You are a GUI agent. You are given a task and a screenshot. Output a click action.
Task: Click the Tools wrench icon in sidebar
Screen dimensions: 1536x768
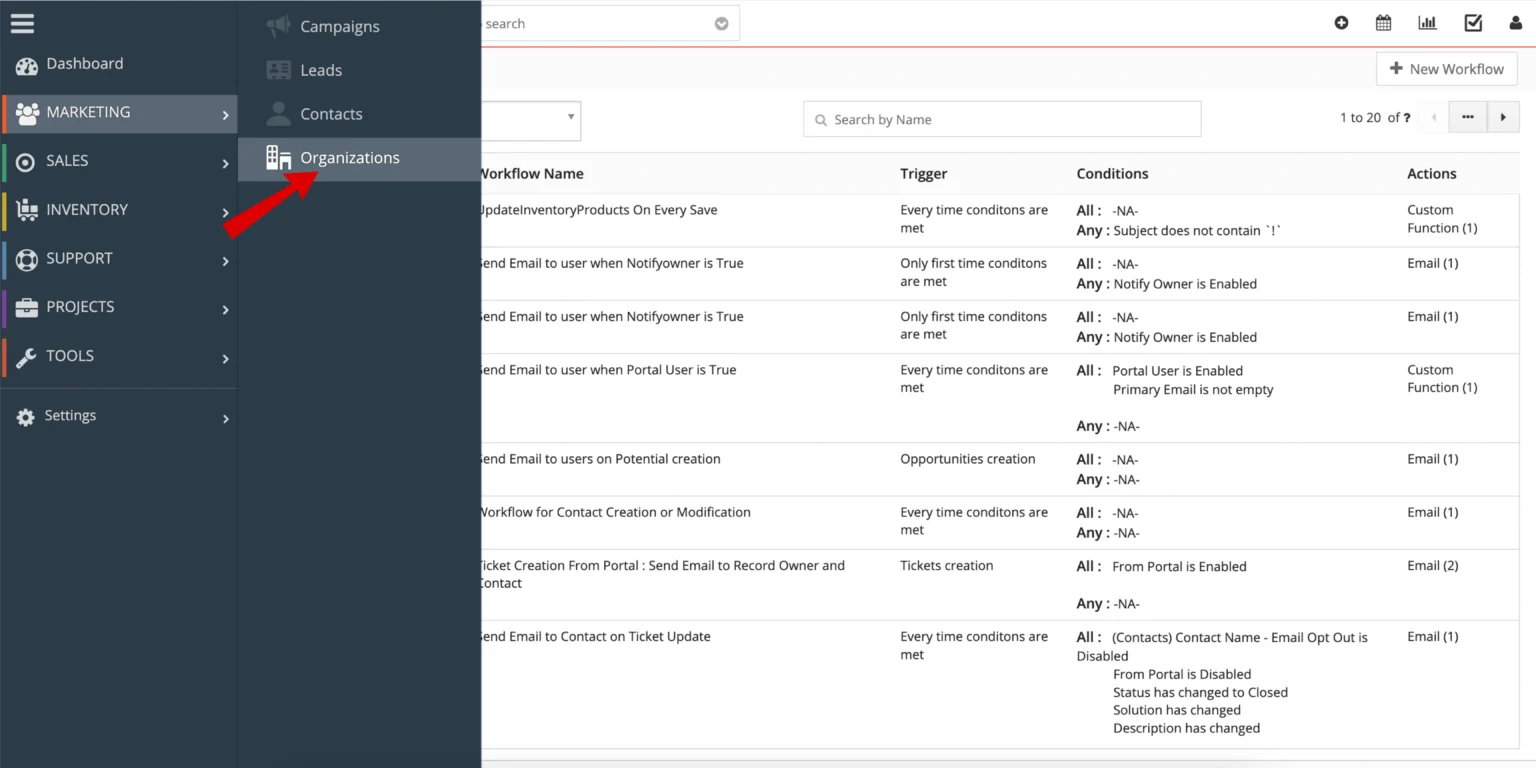tap(25, 356)
